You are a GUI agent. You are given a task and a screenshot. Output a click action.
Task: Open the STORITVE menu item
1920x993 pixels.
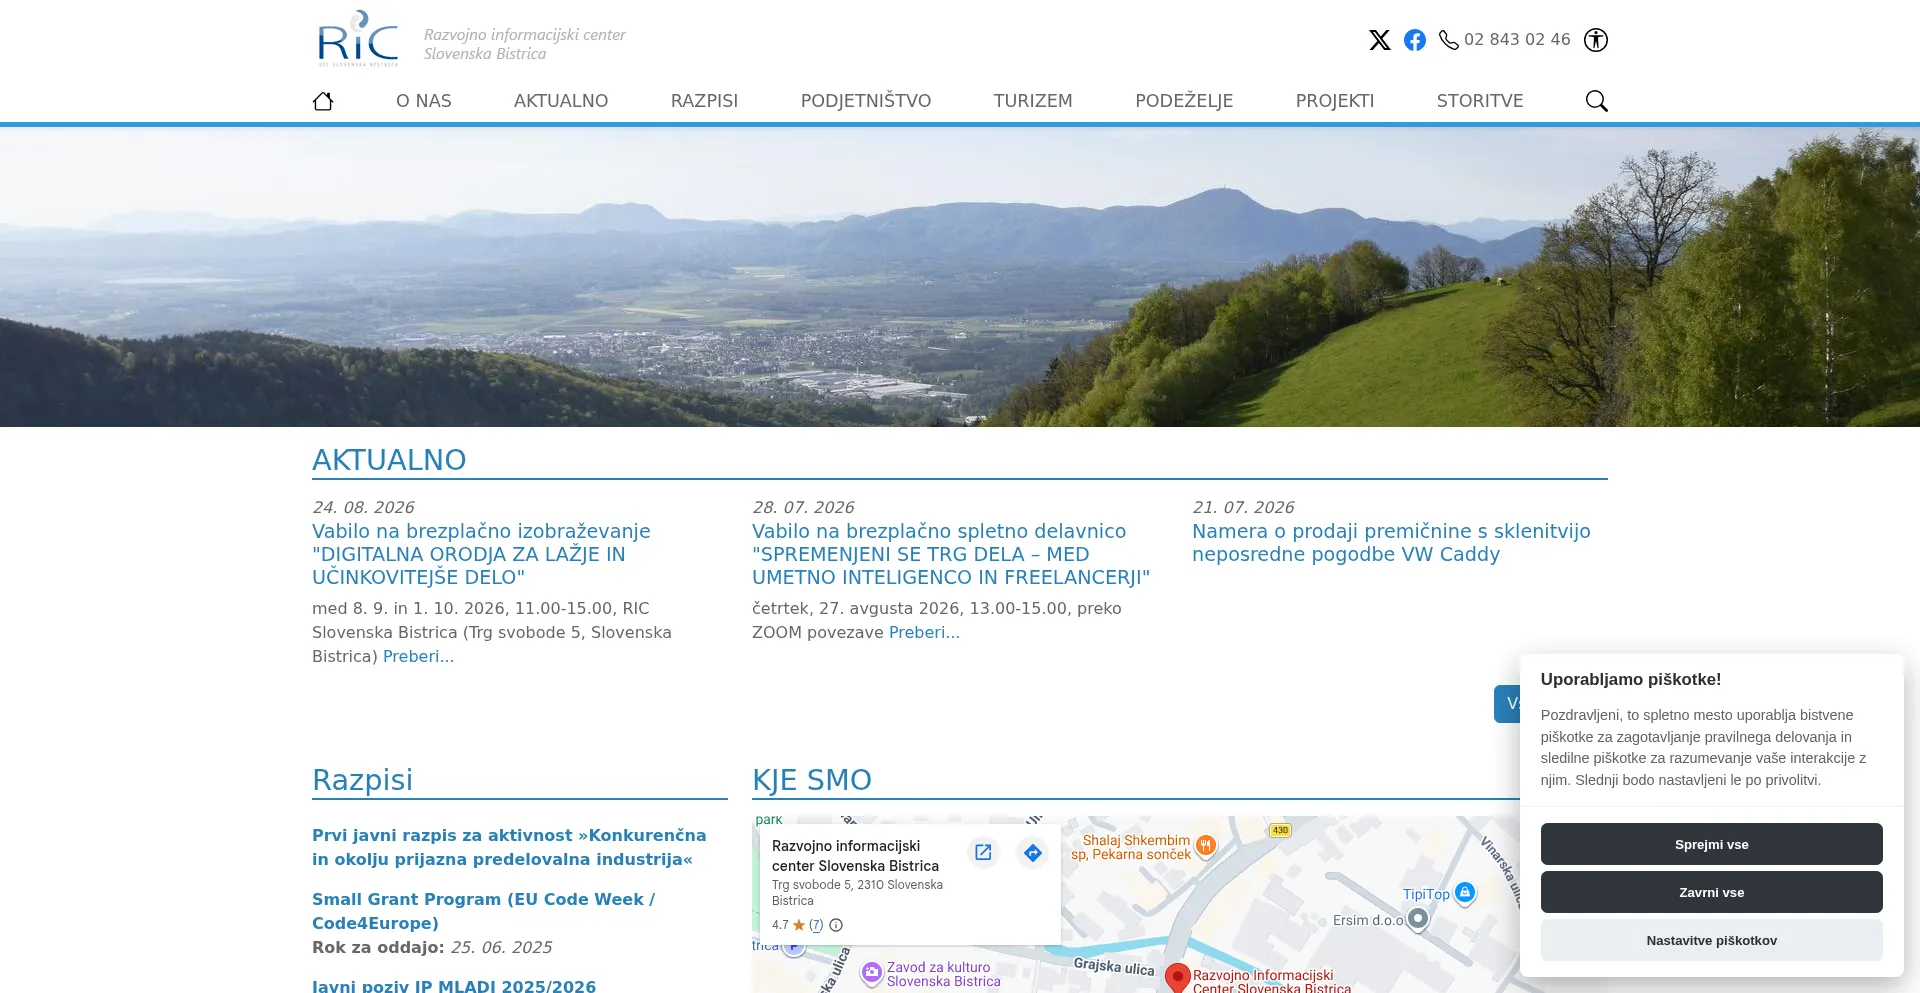[x=1480, y=101]
